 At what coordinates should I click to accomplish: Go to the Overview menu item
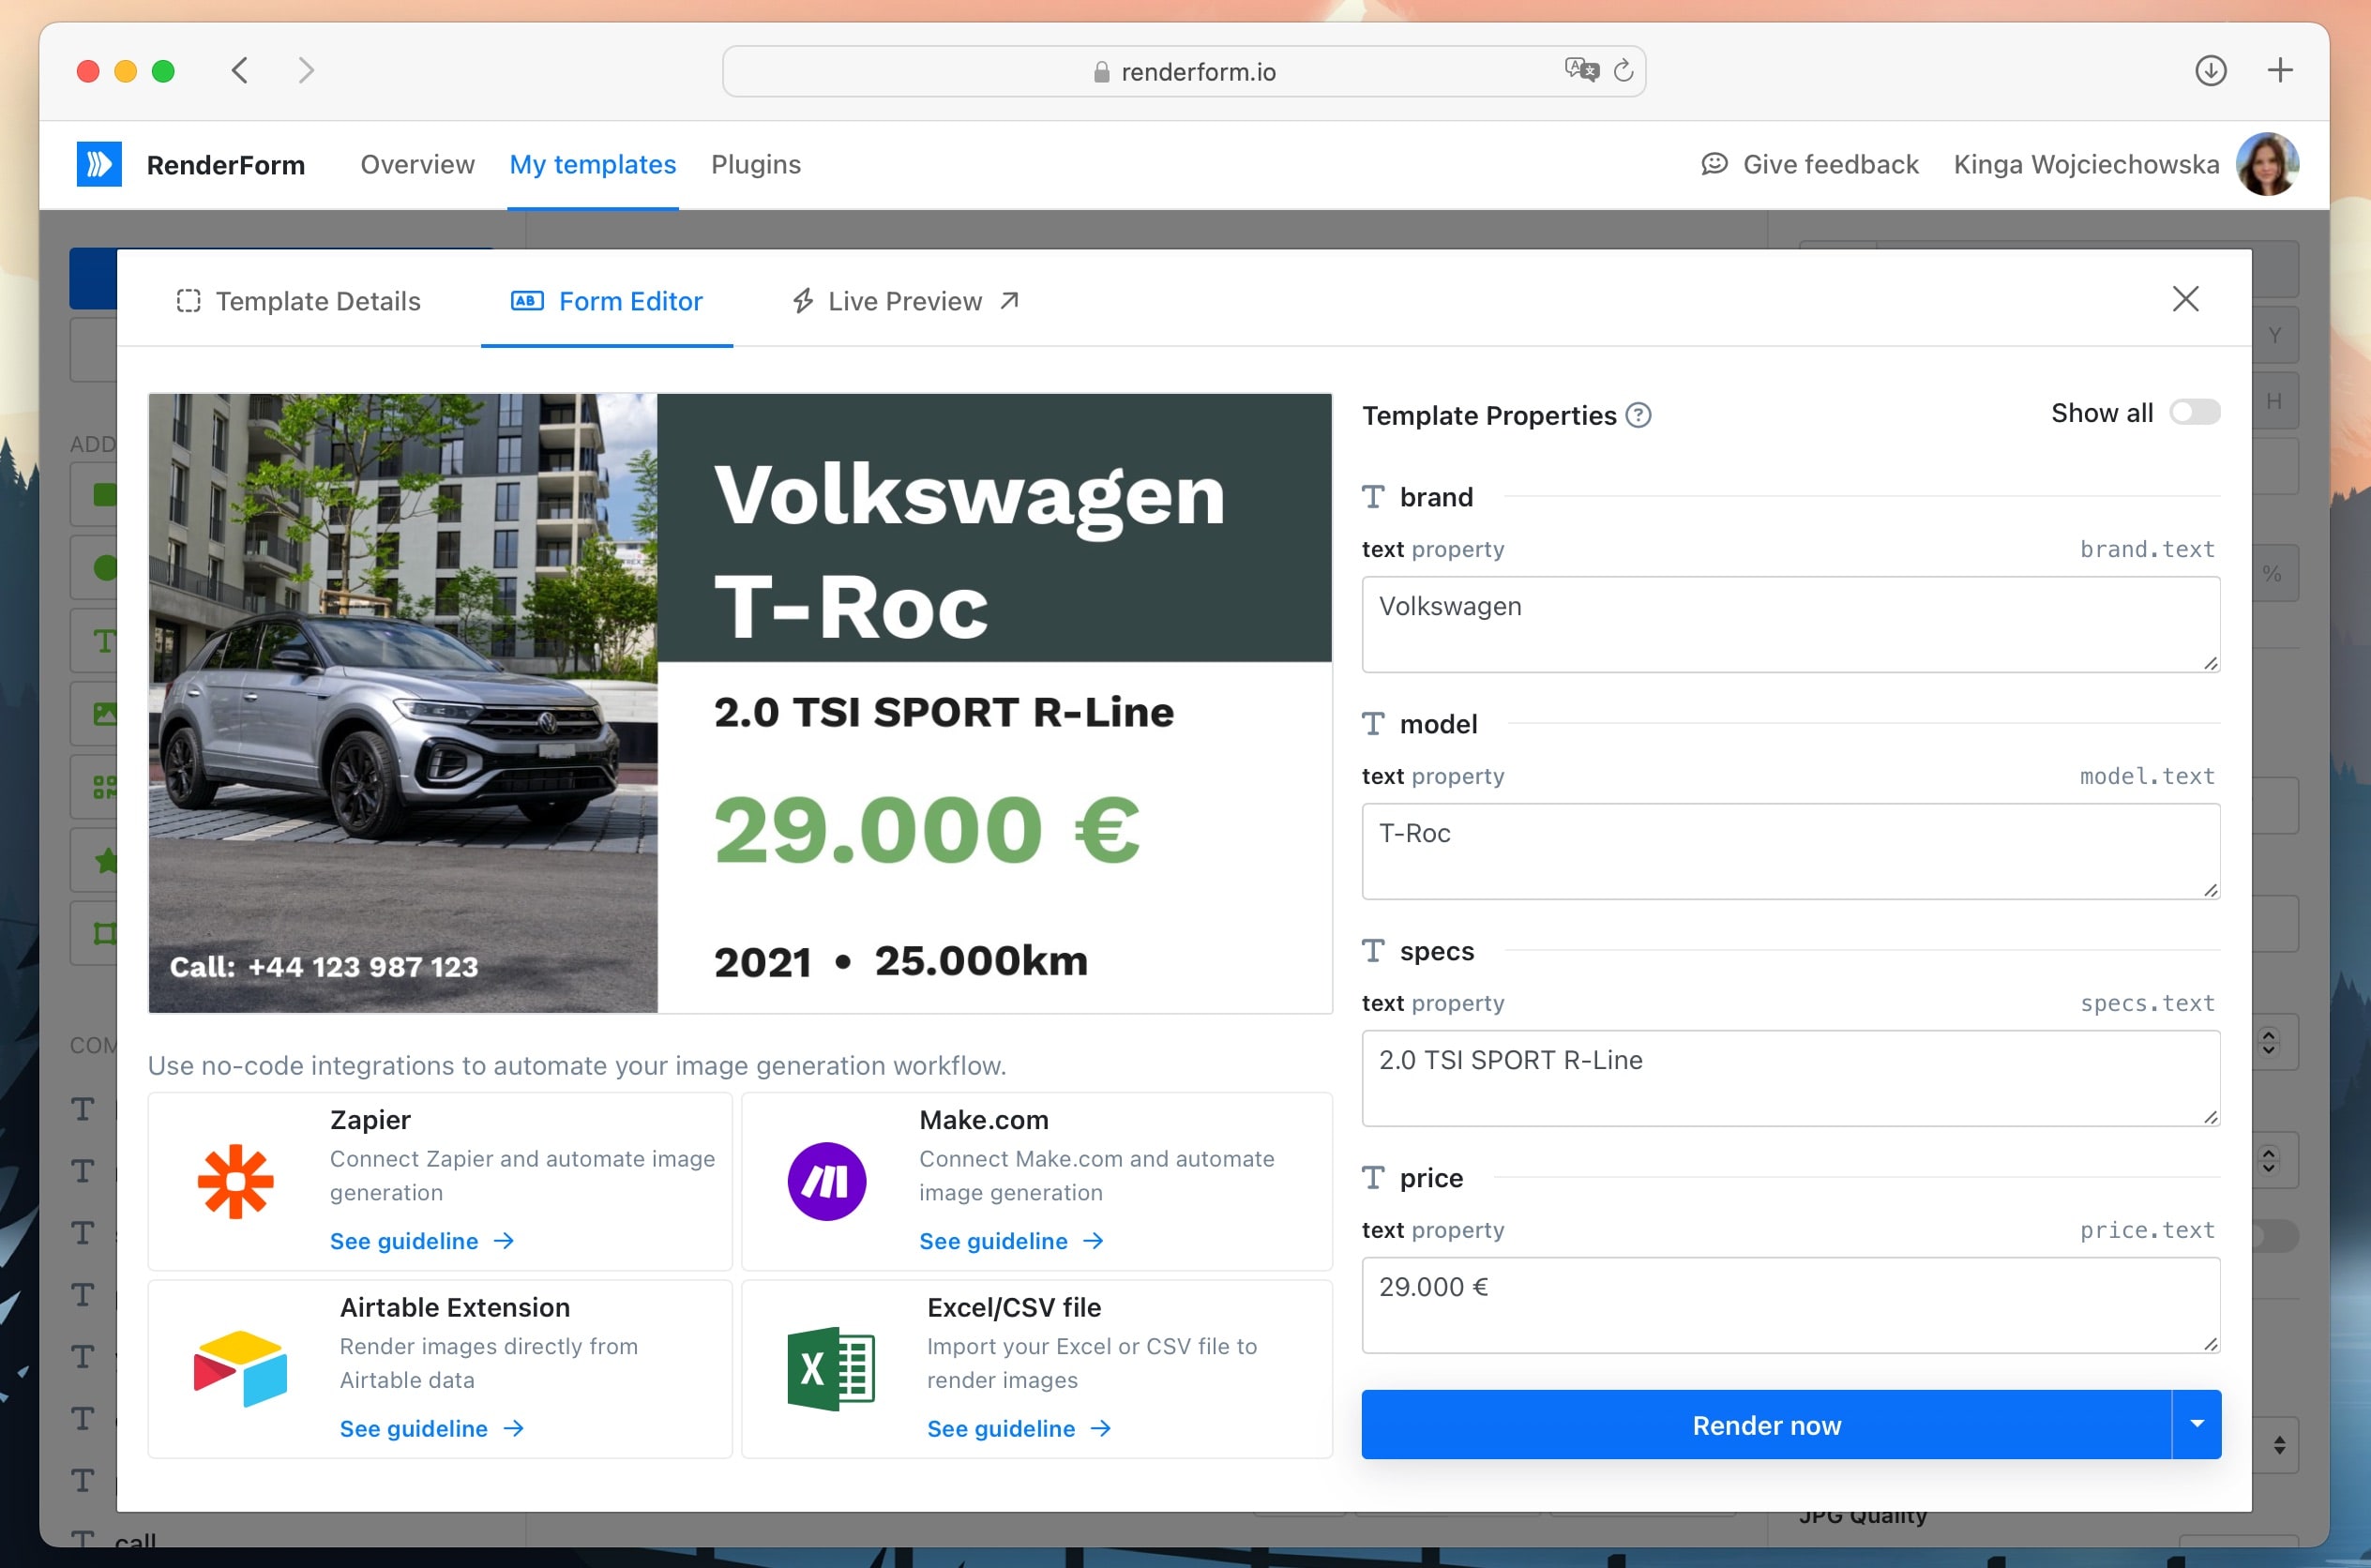(x=417, y=164)
